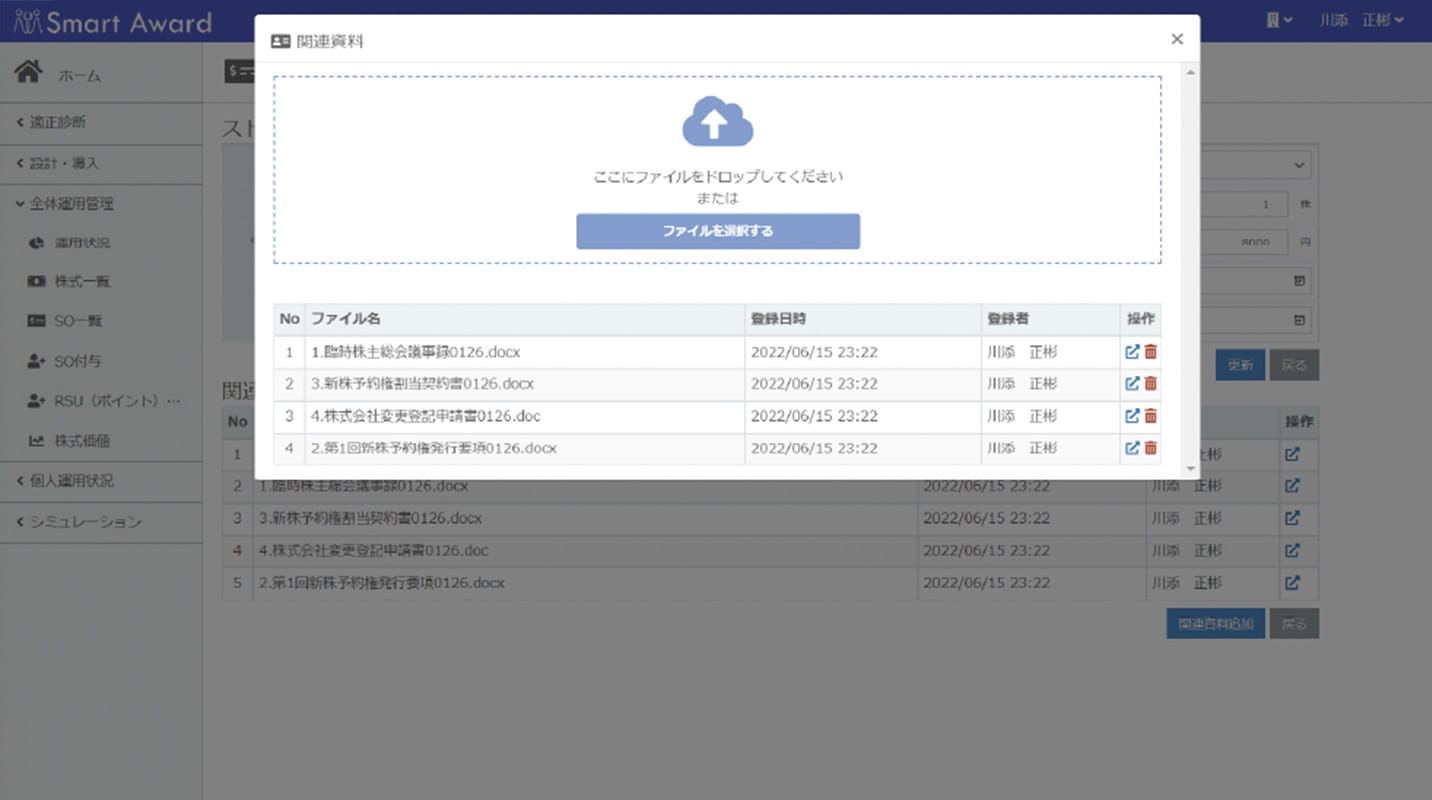Go to ホーム in the sidebar

tap(79, 75)
